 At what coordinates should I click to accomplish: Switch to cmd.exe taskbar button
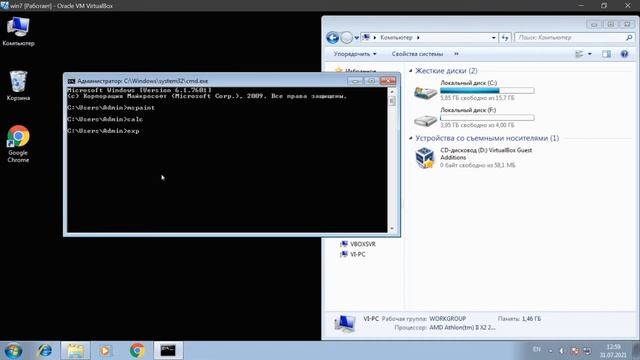point(168,351)
